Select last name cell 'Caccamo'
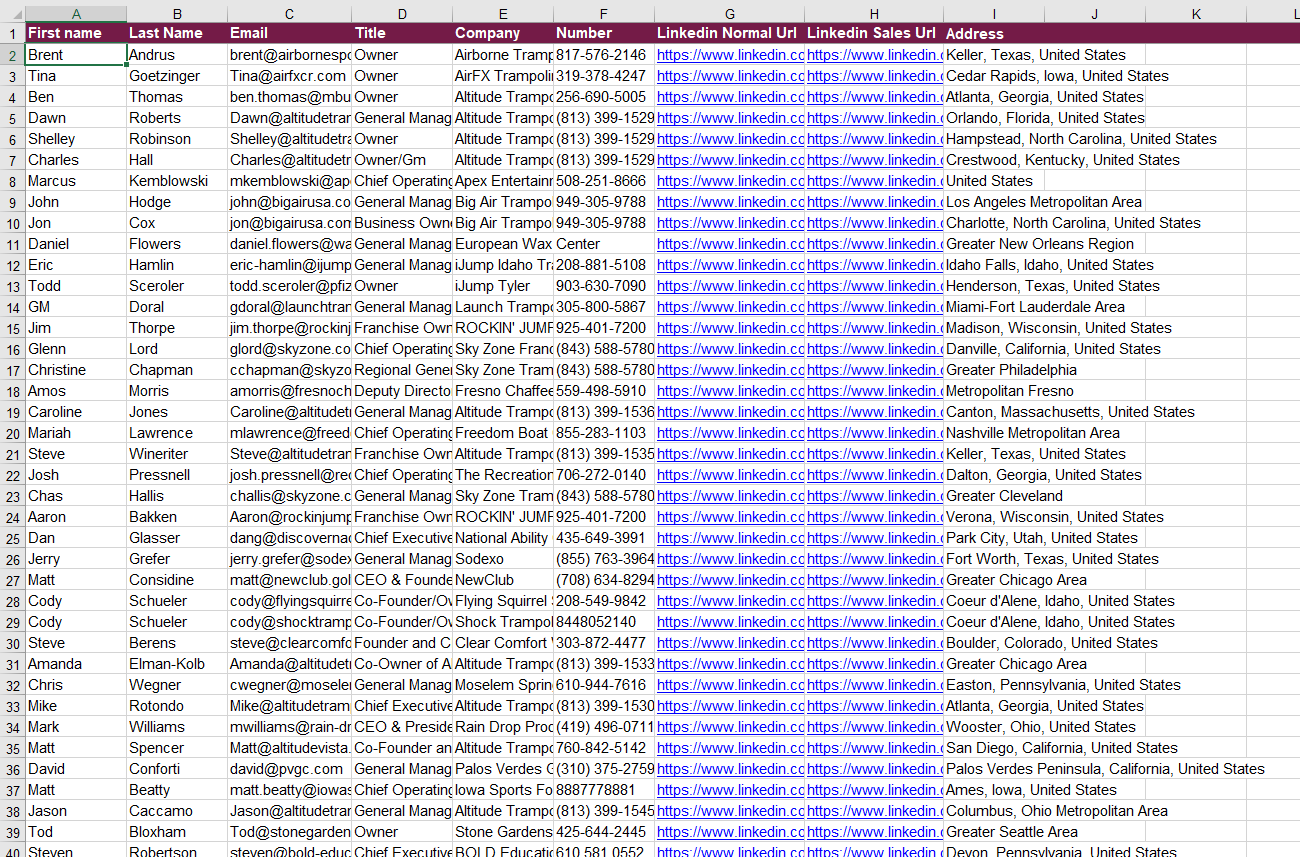The image size is (1300, 857). pyautogui.click(x=177, y=811)
